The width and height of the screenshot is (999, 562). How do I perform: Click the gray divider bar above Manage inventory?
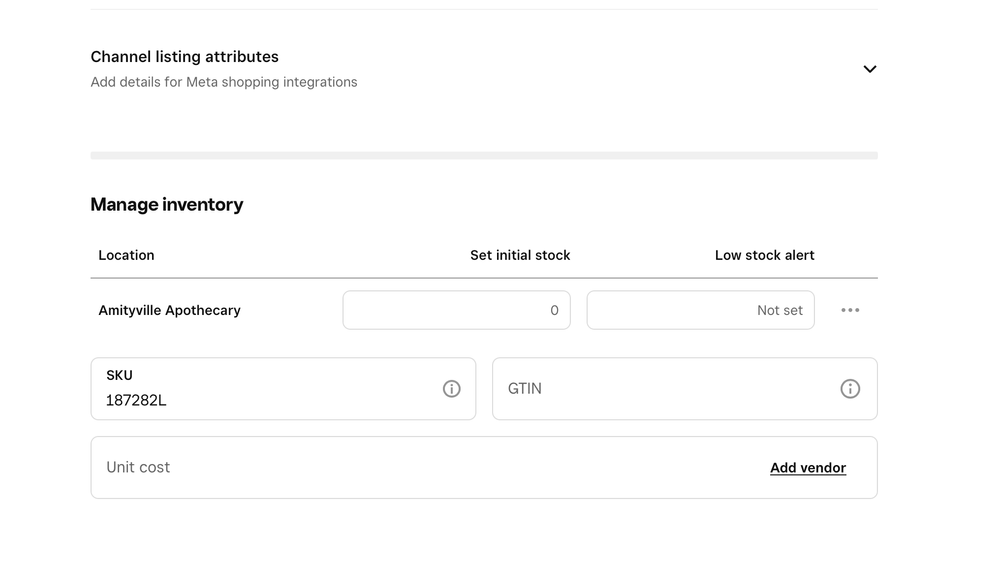coord(484,155)
